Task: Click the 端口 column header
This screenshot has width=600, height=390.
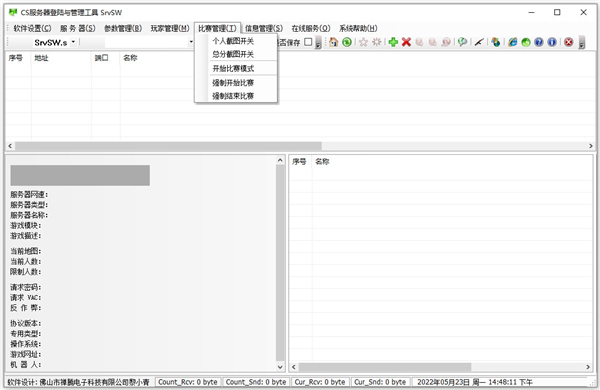Action: 106,58
